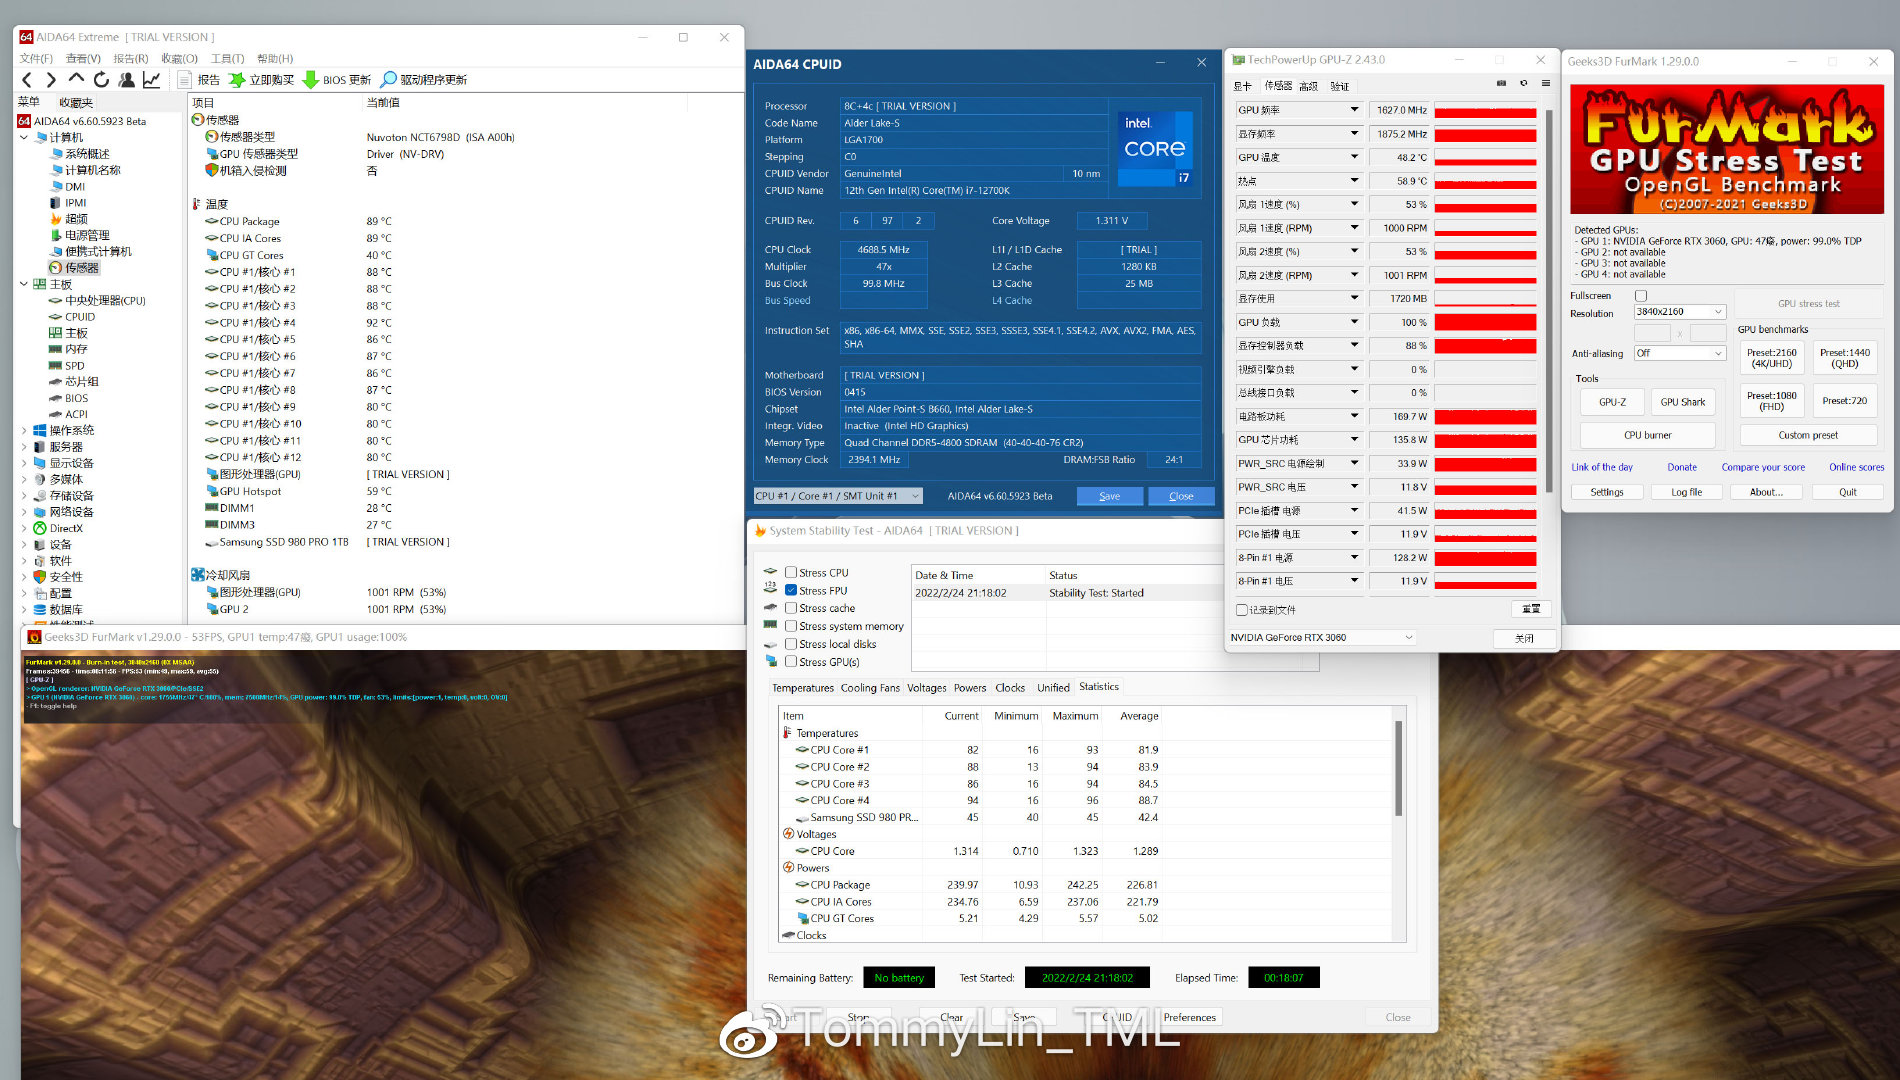Expand the 操作系统 tree node
Viewport: 1900px width, 1080px height.
pos(24,430)
